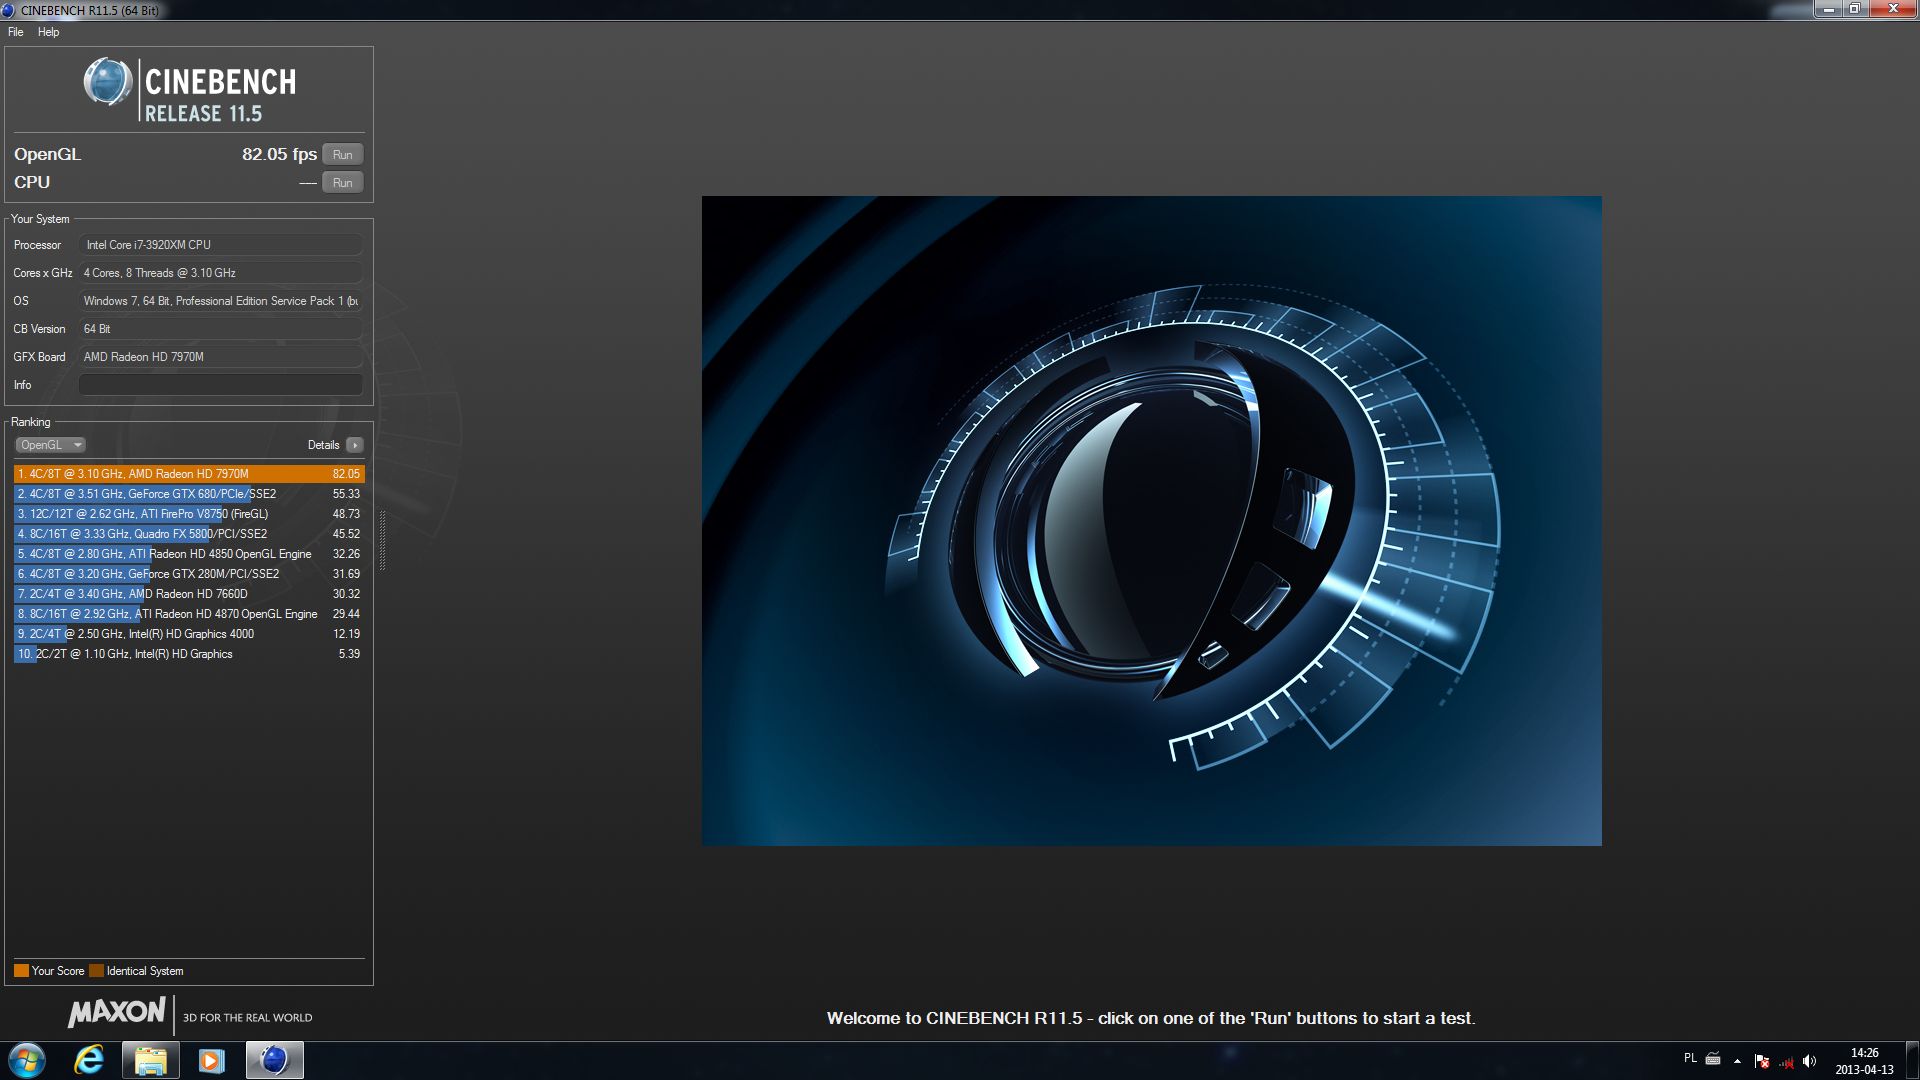Click the OS field showing Windows 7

221,301
